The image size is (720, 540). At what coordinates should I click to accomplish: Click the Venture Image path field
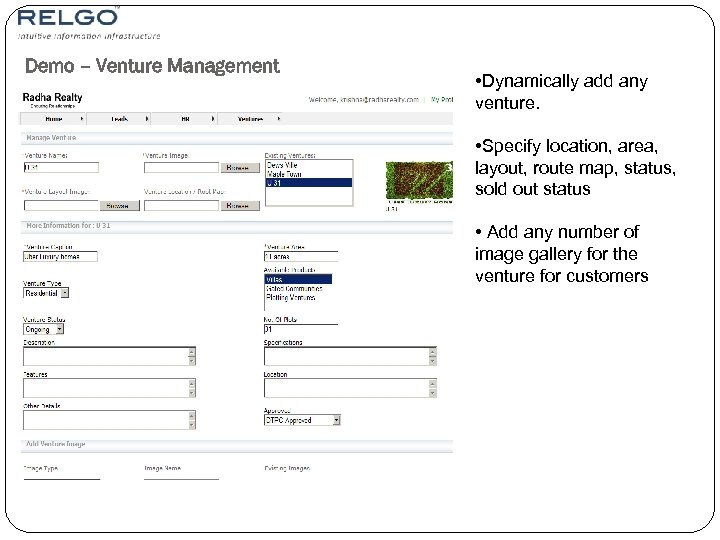[181, 168]
